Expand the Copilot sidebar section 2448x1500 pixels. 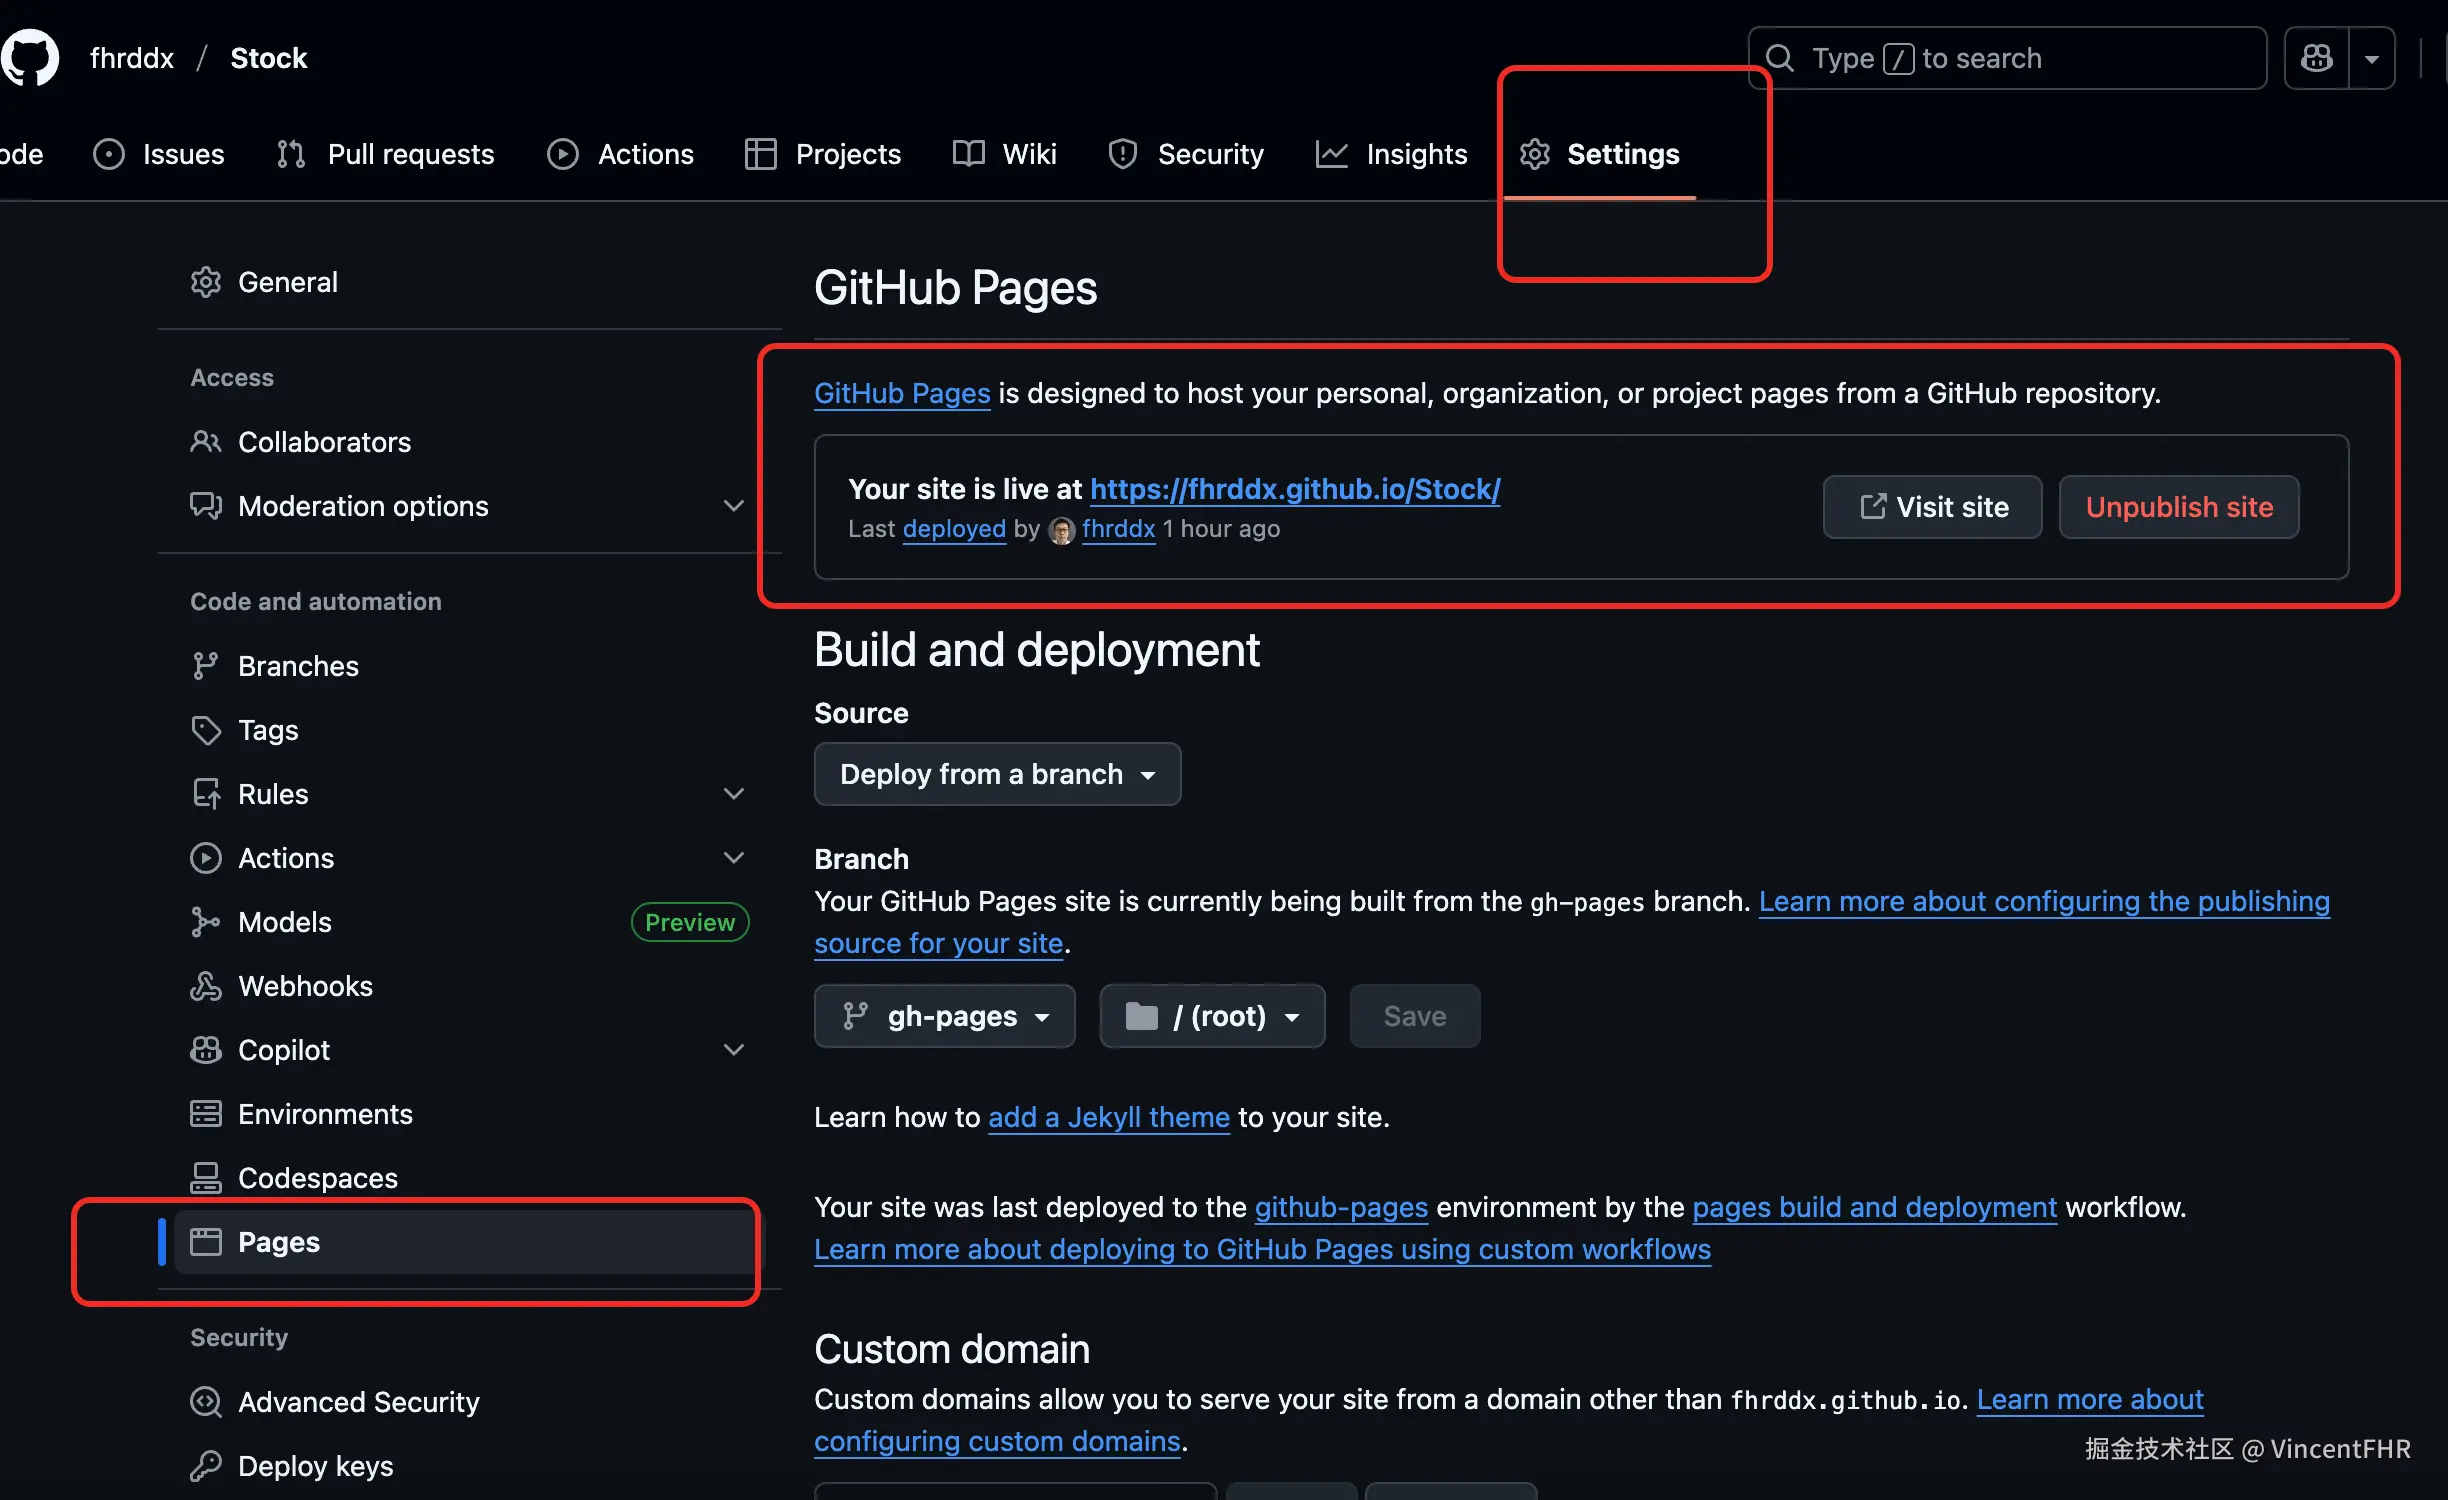[x=733, y=1050]
